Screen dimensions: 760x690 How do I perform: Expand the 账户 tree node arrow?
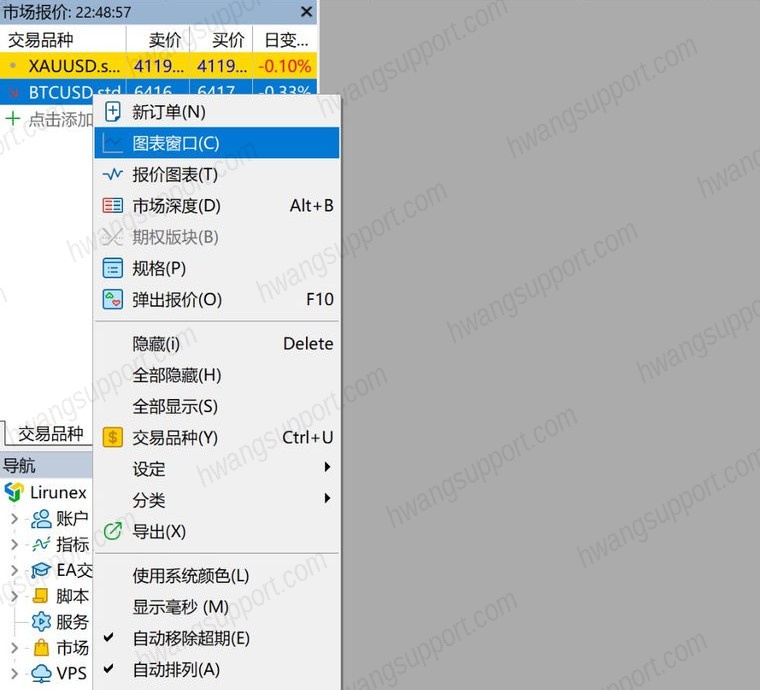pos(15,519)
